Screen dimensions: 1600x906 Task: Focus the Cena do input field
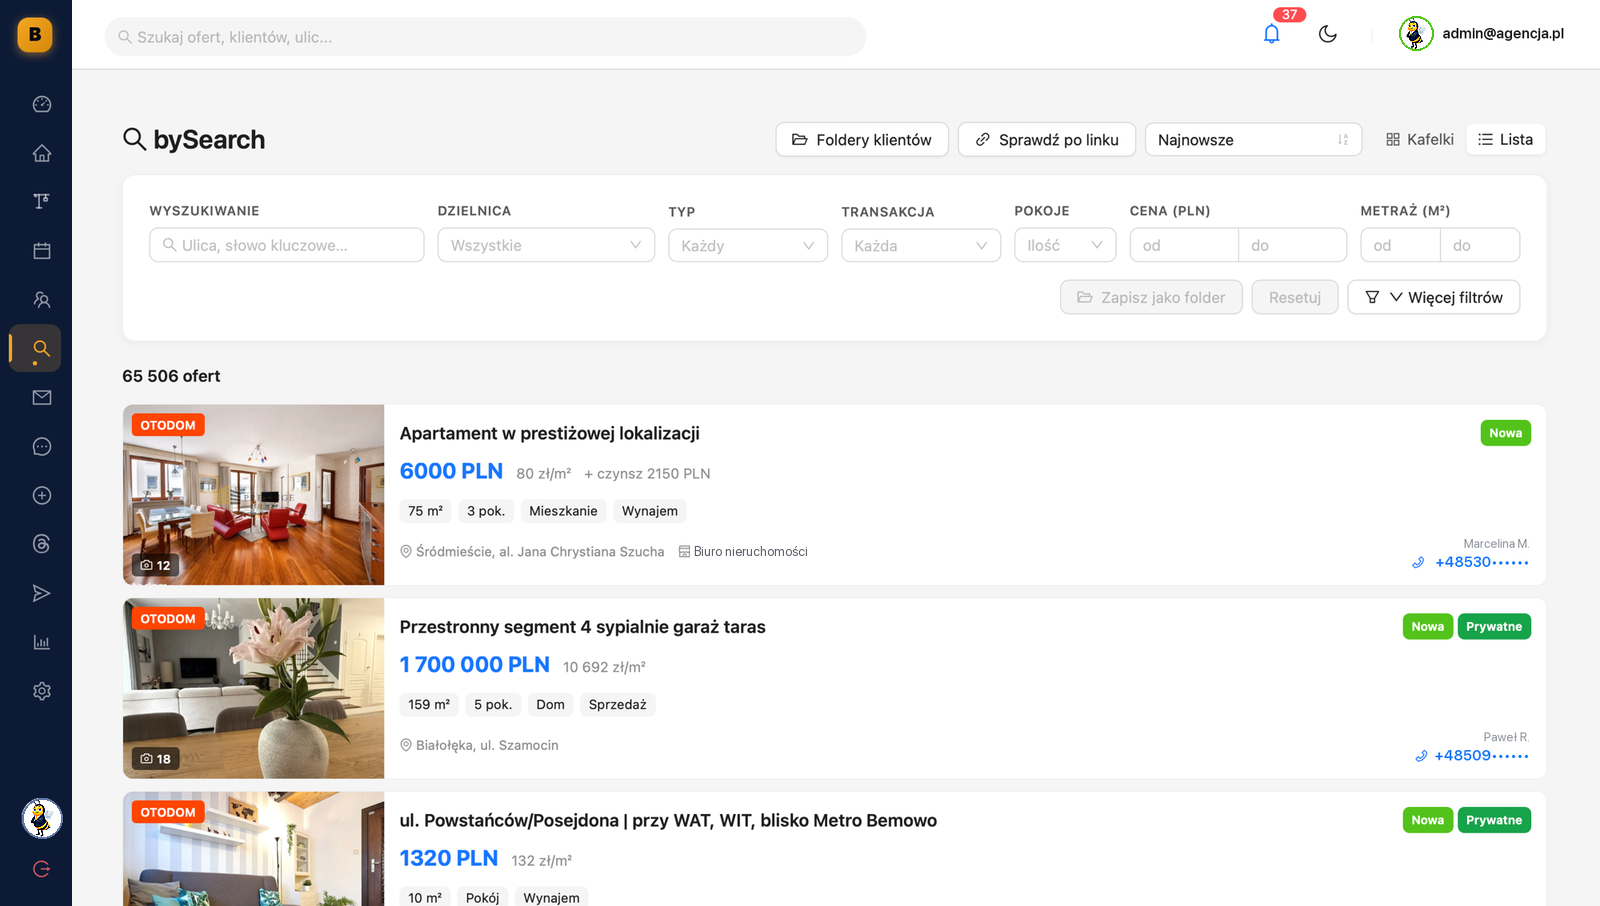[x=1293, y=245]
